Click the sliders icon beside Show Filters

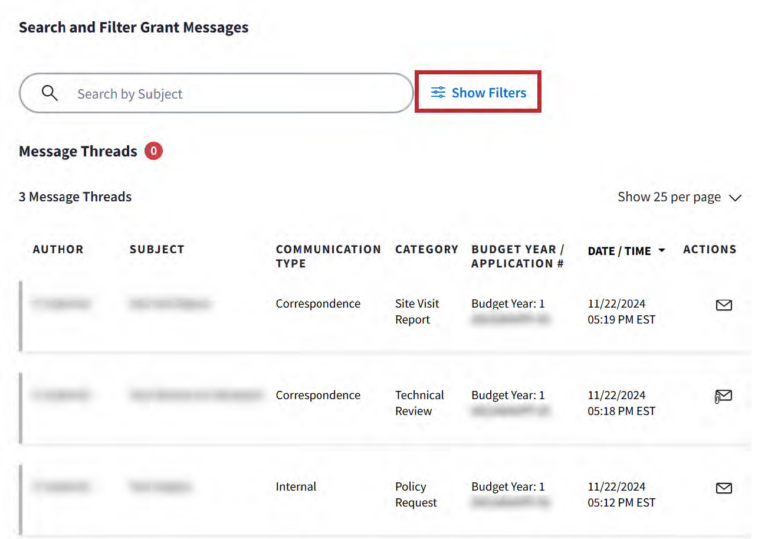438,93
